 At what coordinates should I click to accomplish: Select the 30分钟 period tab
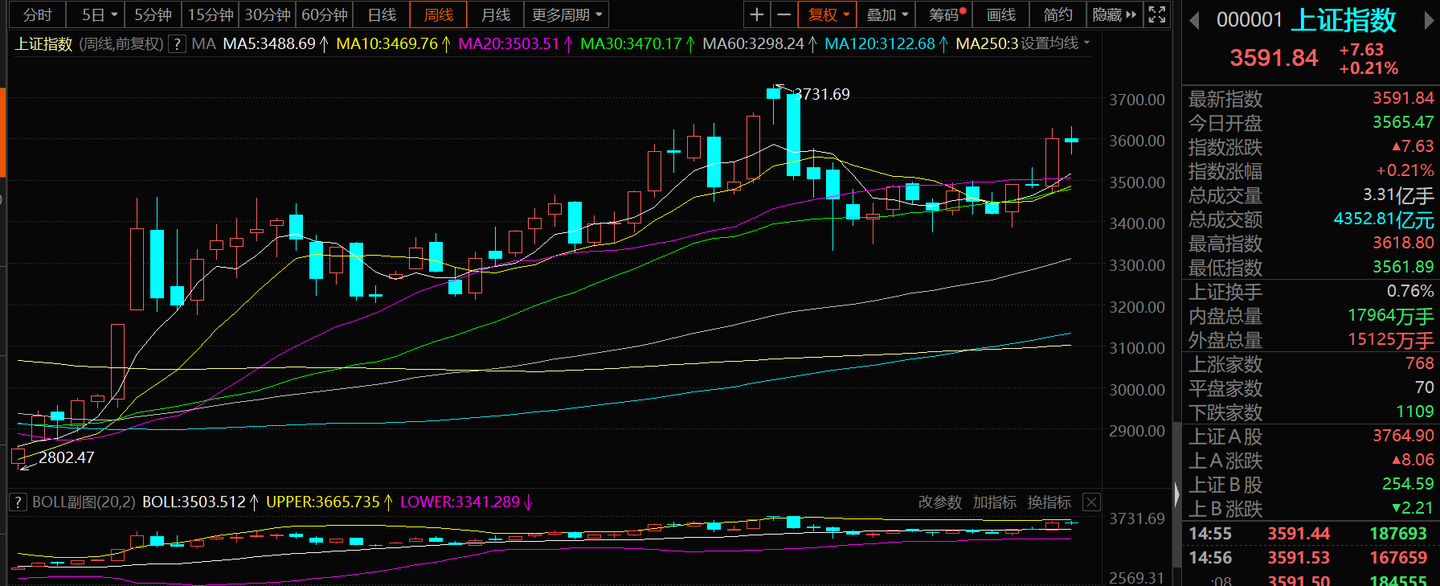pos(268,15)
